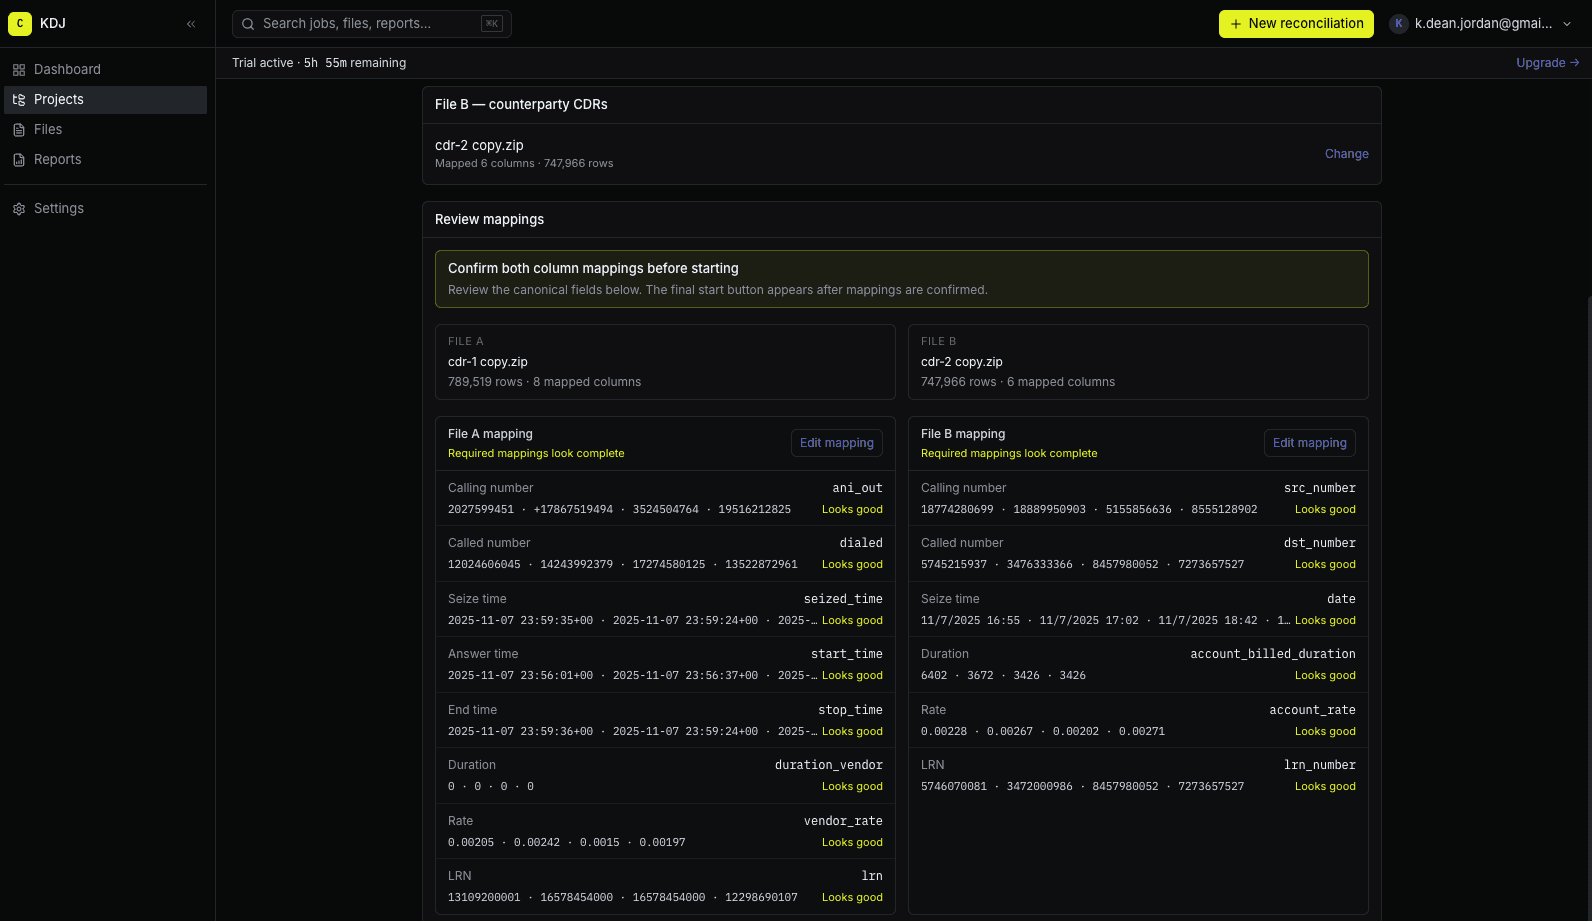Edit mapping for File B
This screenshot has height=921, width=1592.
click(x=1310, y=443)
